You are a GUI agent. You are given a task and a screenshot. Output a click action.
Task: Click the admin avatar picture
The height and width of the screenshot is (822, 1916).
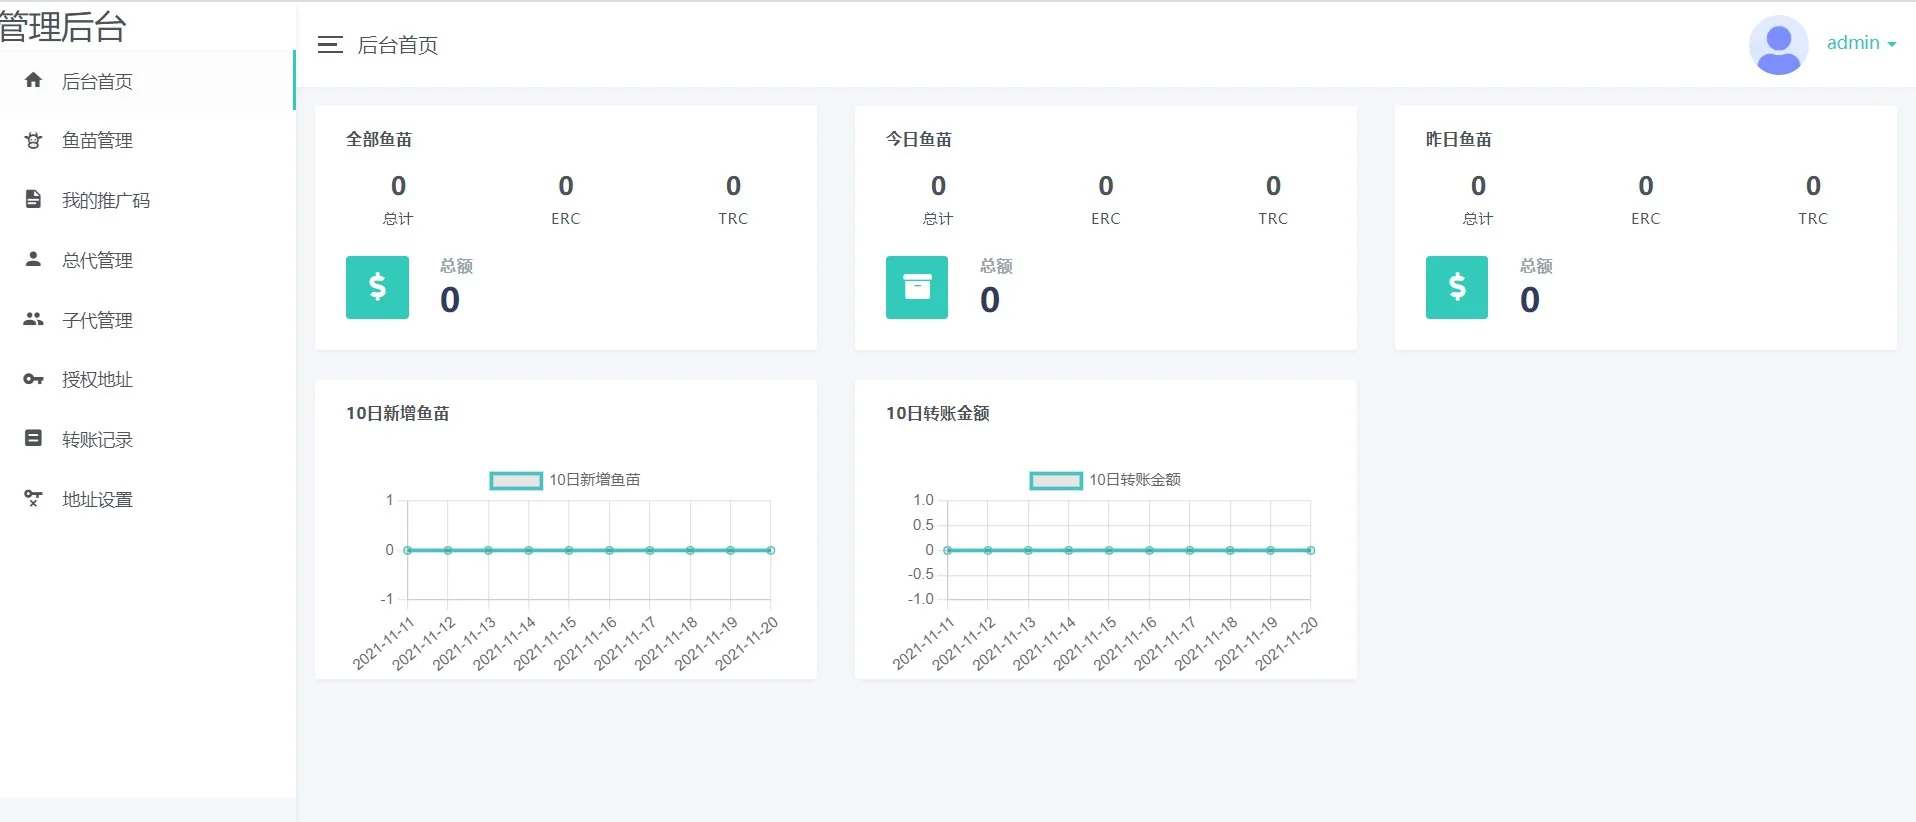click(1778, 45)
